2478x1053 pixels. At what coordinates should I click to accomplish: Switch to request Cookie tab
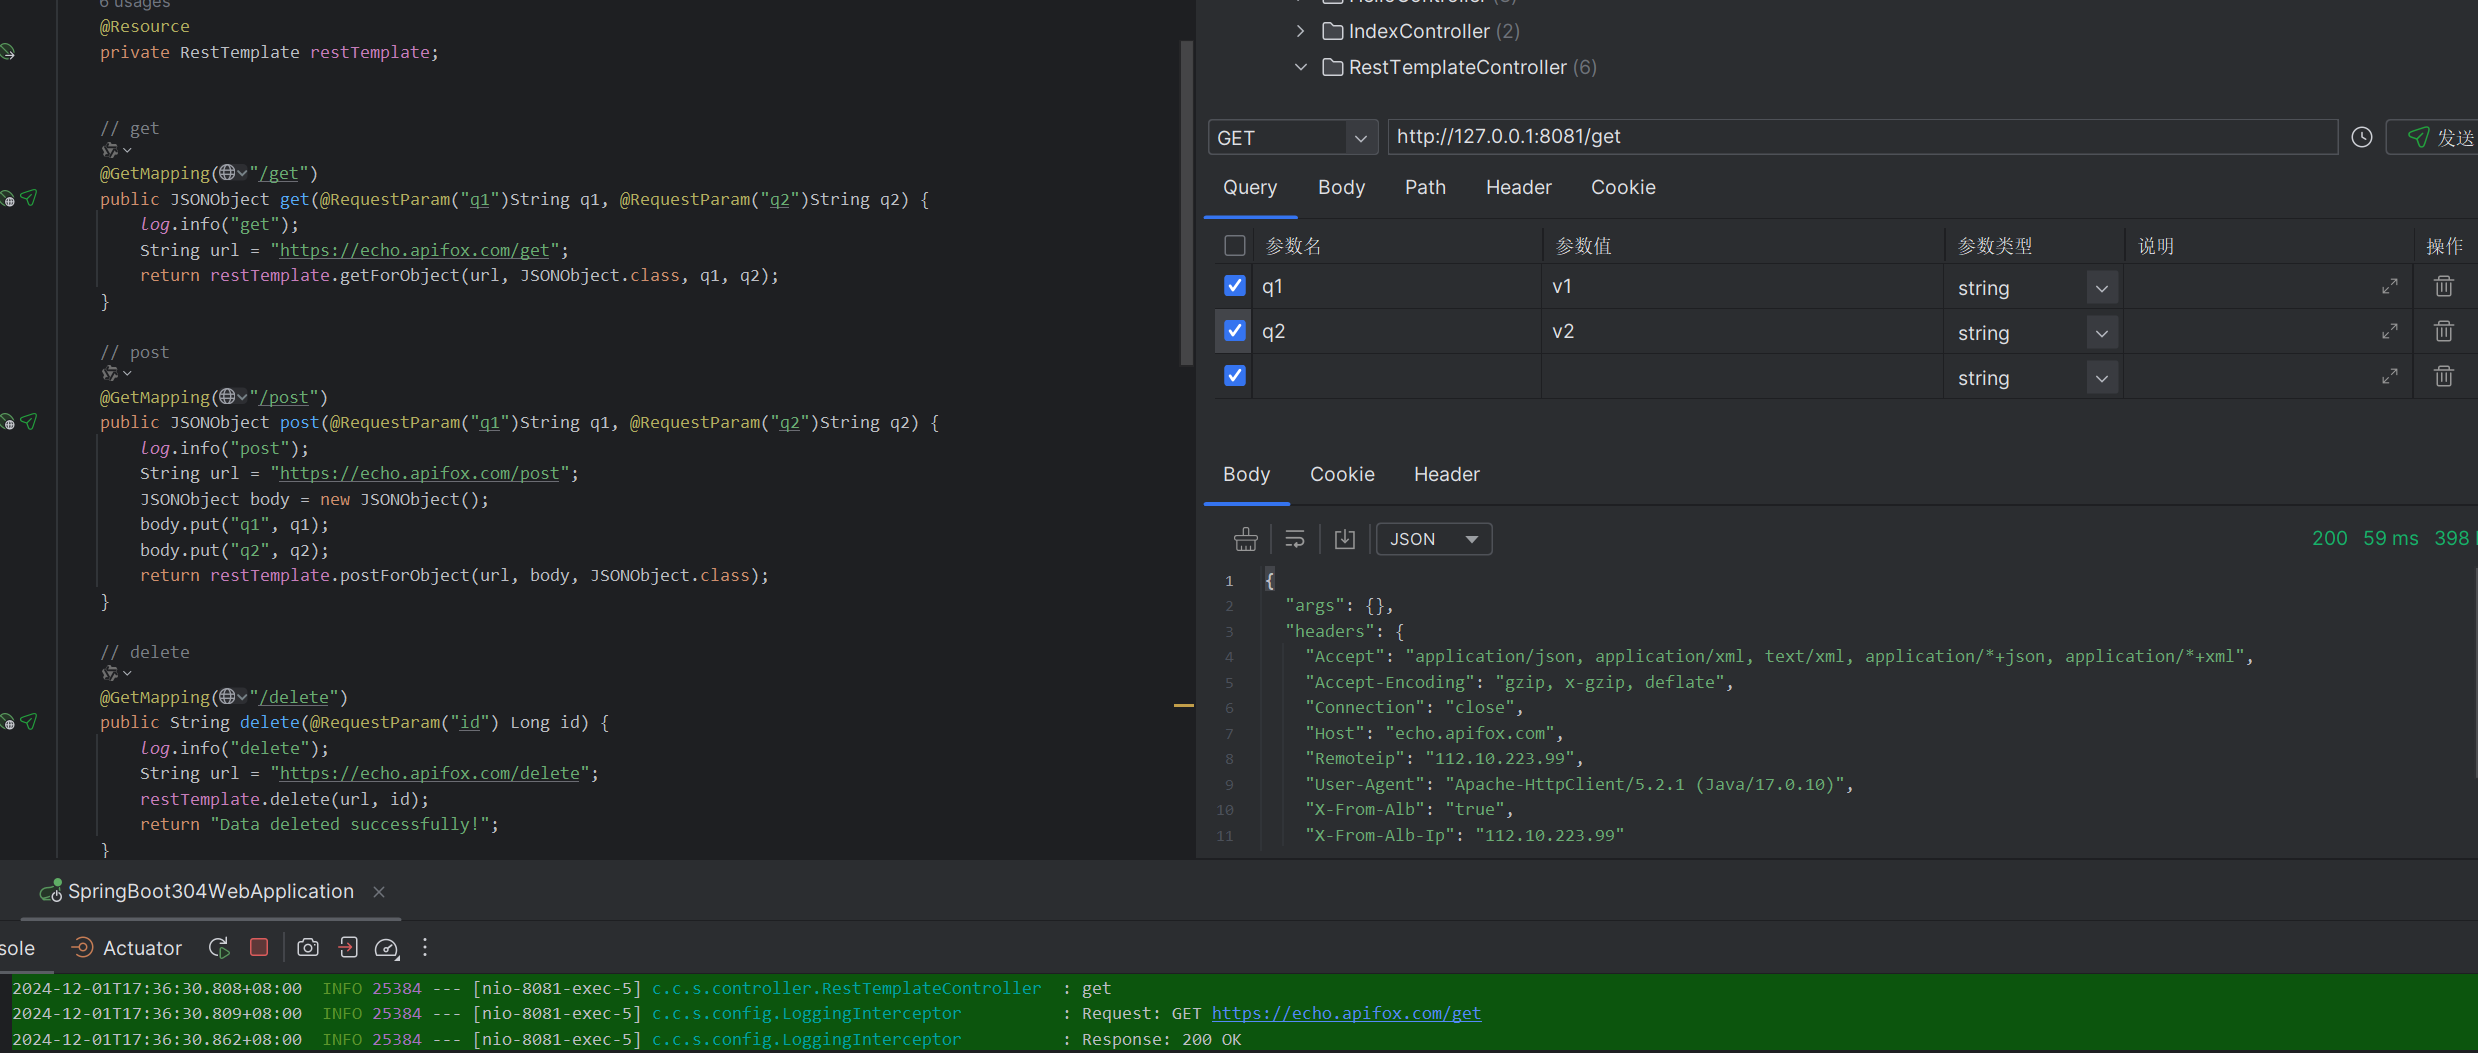1623,187
